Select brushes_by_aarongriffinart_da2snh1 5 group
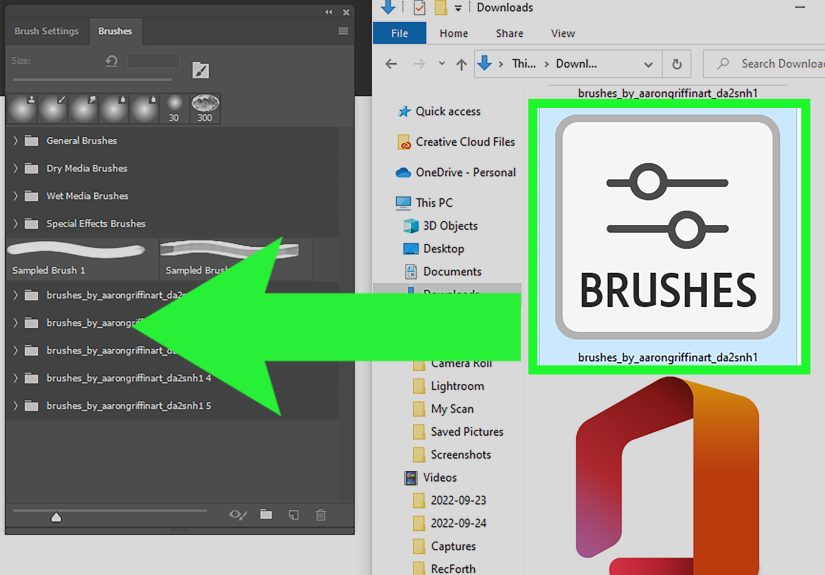Viewport: 825px width, 575px height. coord(172,406)
